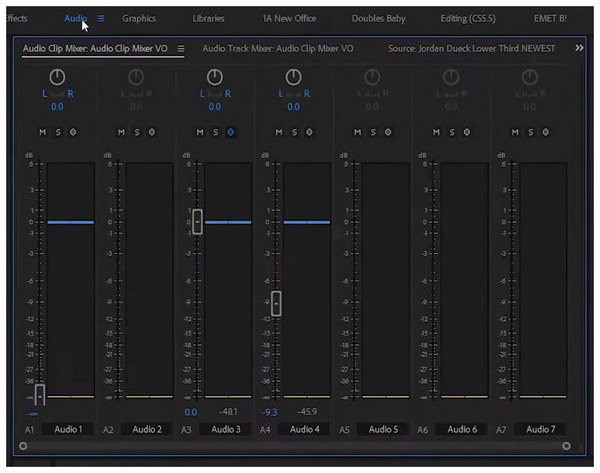600x473 pixels.
Task: Click the pan knob on Audio 5
Action: 372,77
